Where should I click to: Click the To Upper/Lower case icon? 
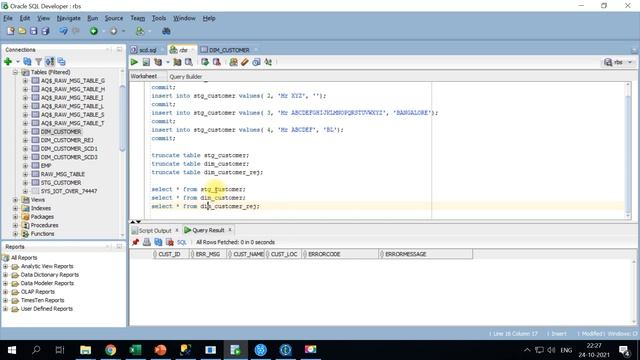(x=268, y=62)
